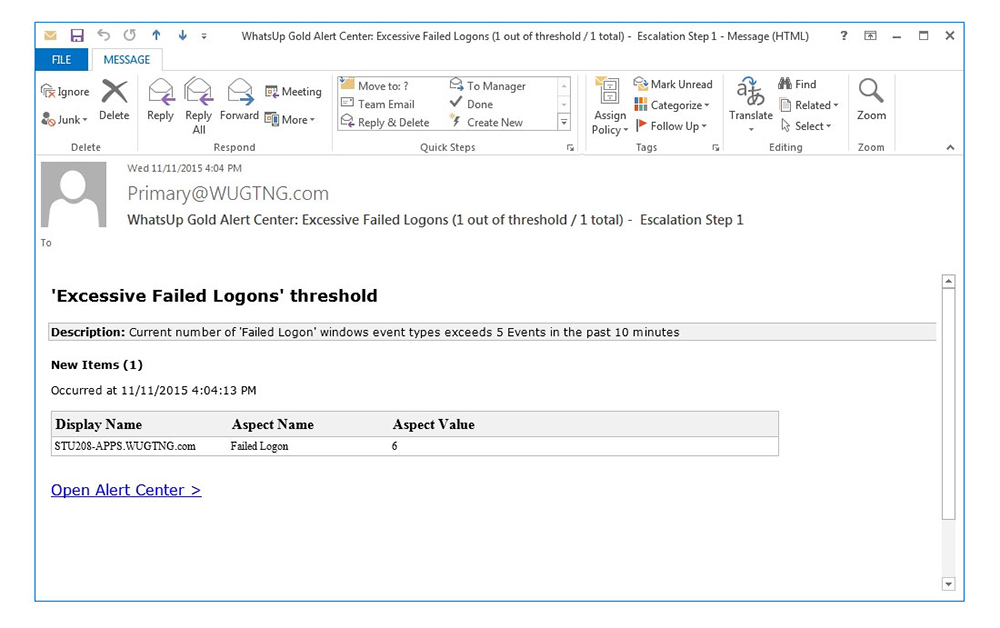The width and height of the screenshot is (1000, 628).
Task: Click the 'Occurred at 11/11/2015 4:04:13 PM' line
Action: click(x=154, y=390)
